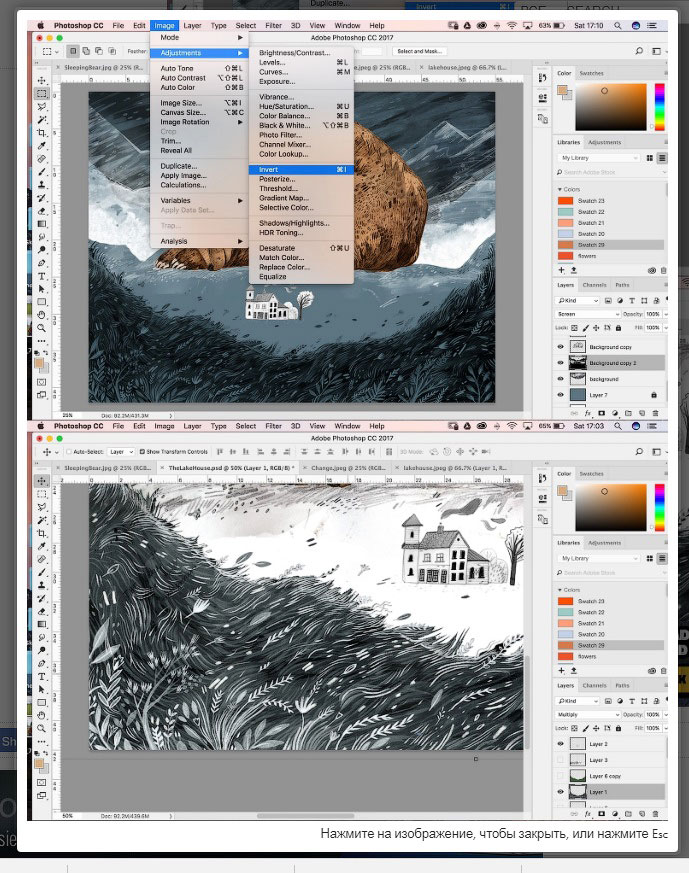Image resolution: width=689 pixels, height=873 pixels.
Task: Click foreground color swatch in upper Color panel
Action: [563, 90]
